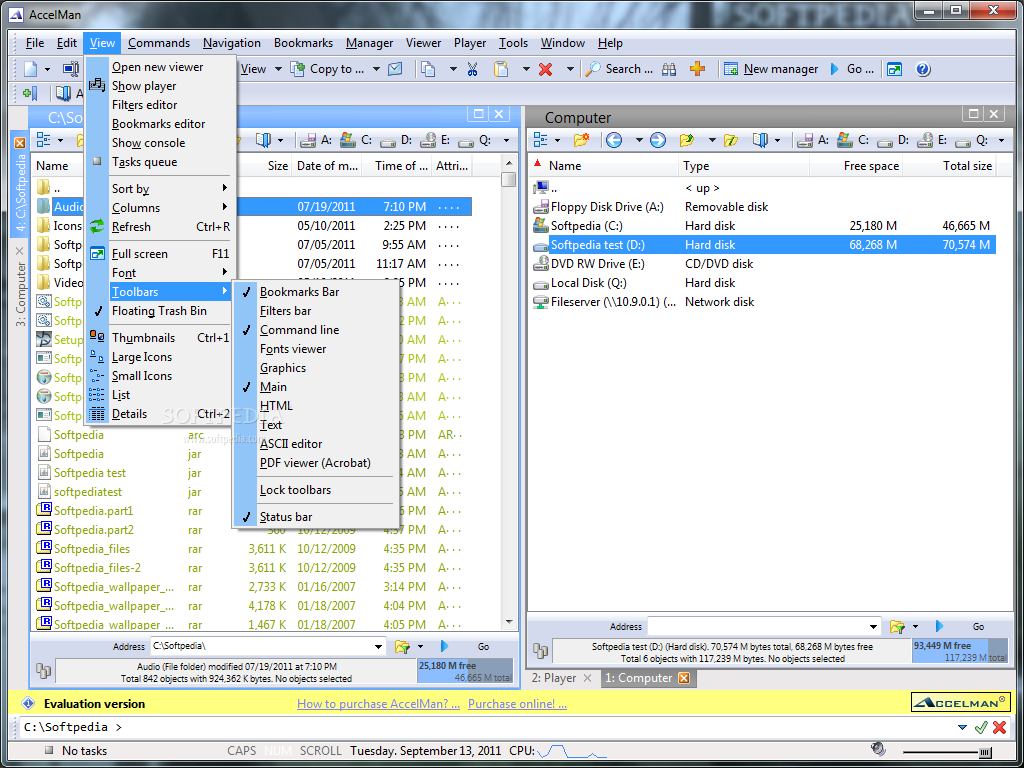Click the speaker volume icon in status bar

(x=878, y=749)
